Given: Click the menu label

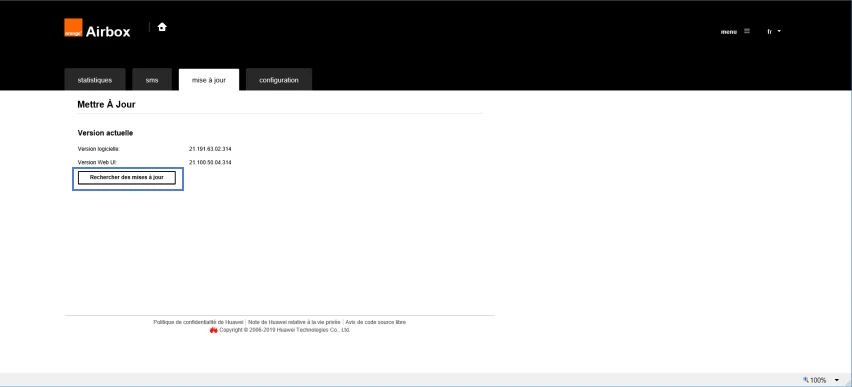Looking at the screenshot, I should pos(729,32).
